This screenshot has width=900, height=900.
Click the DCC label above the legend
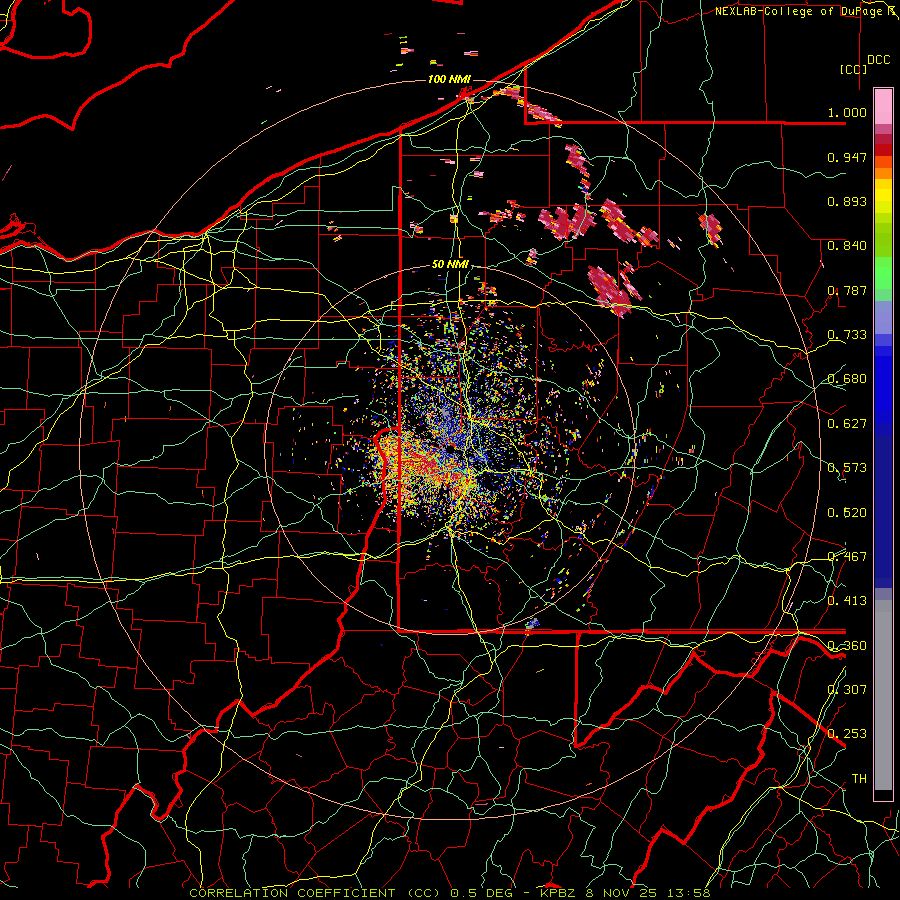pyautogui.click(x=878, y=60)
